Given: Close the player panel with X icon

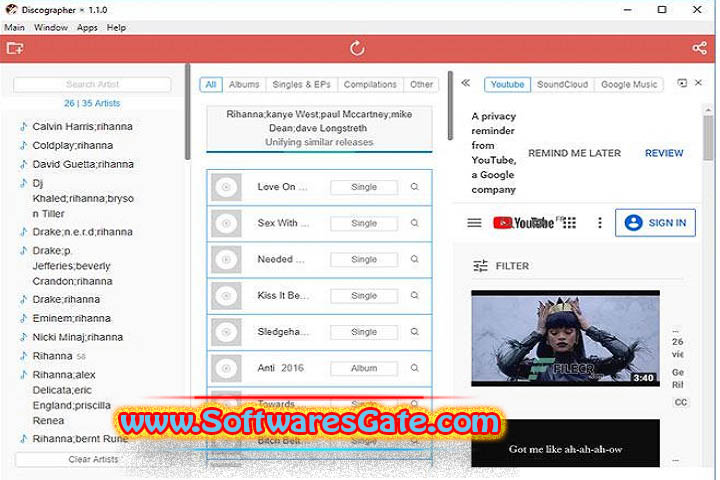Looking at the screenshot, I should (x=698, y=83).
